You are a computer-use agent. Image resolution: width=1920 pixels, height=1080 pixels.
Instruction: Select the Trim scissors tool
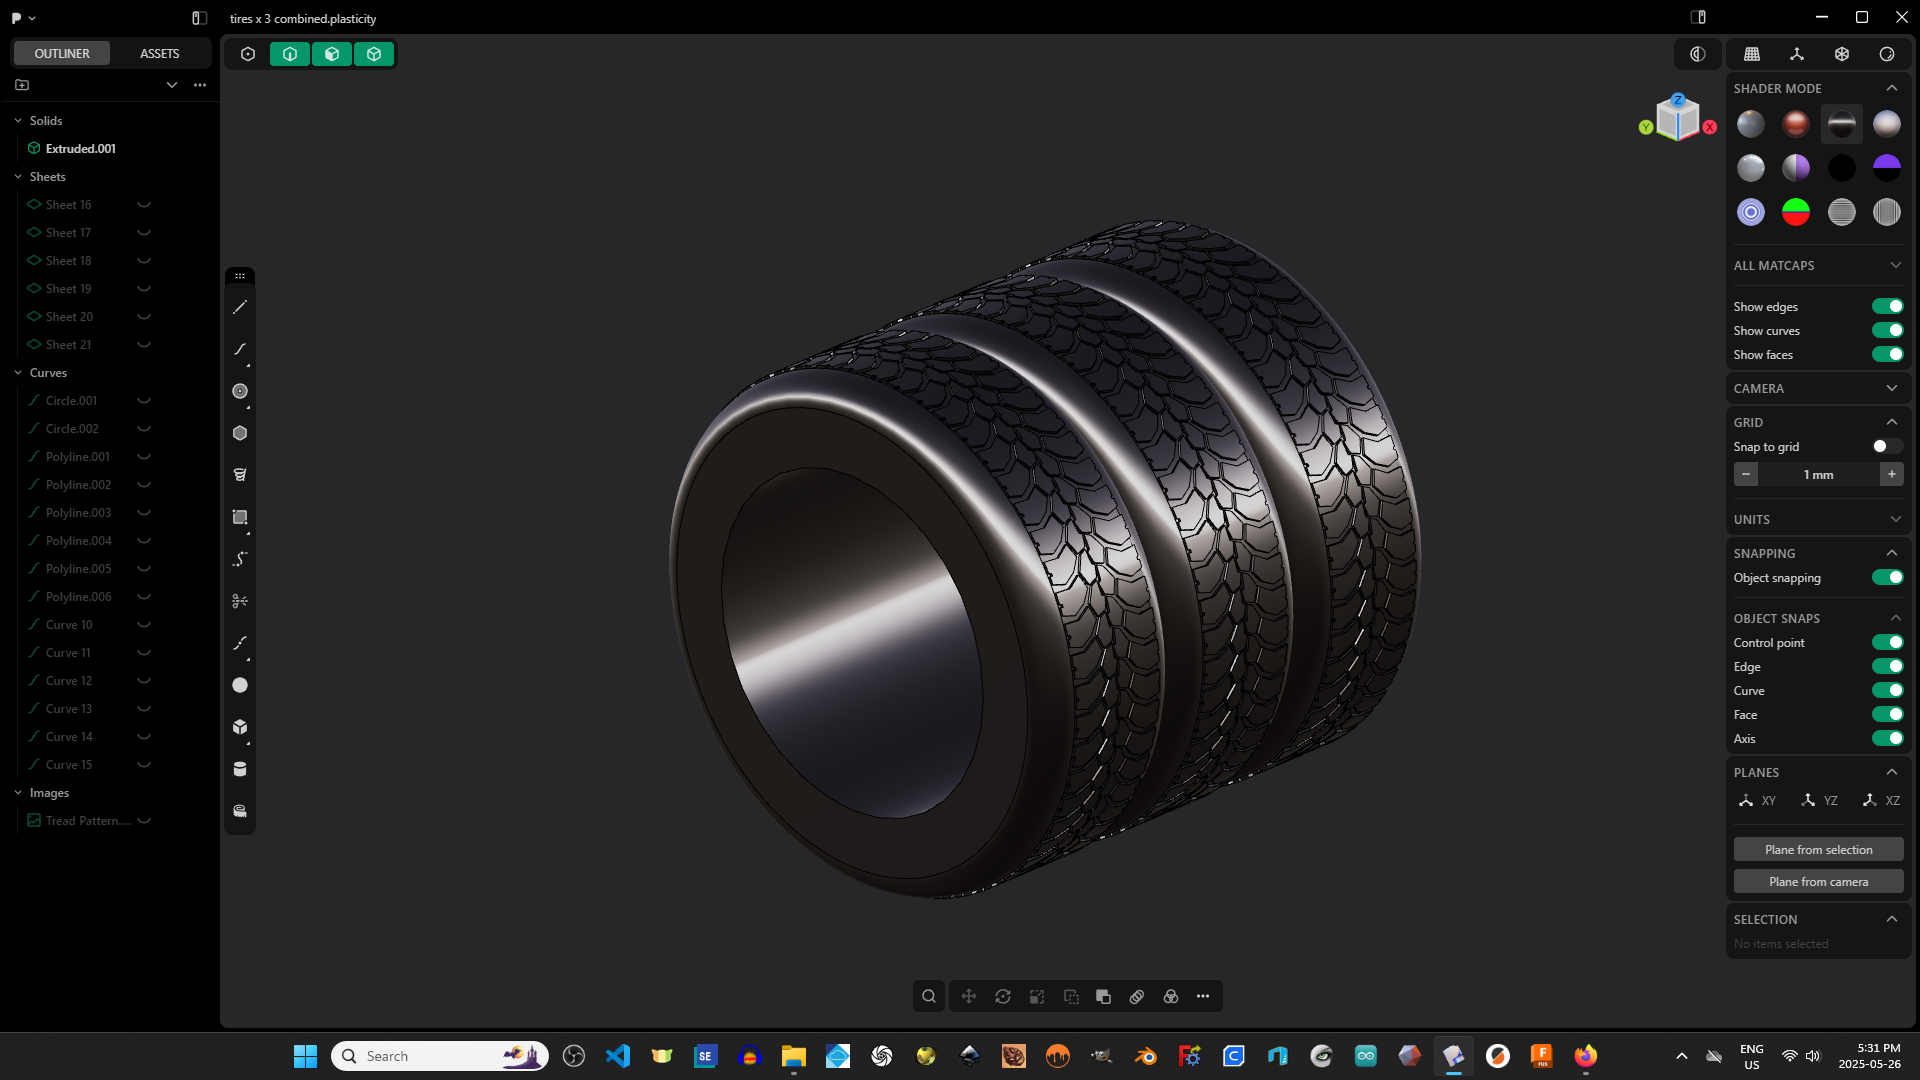(240, 601)
